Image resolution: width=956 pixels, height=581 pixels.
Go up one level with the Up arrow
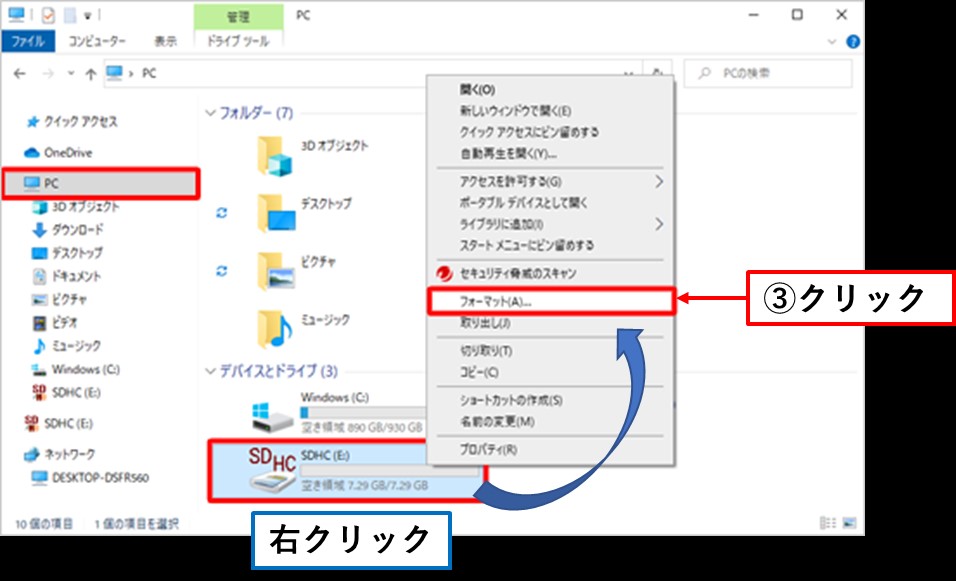click(91, 74)
